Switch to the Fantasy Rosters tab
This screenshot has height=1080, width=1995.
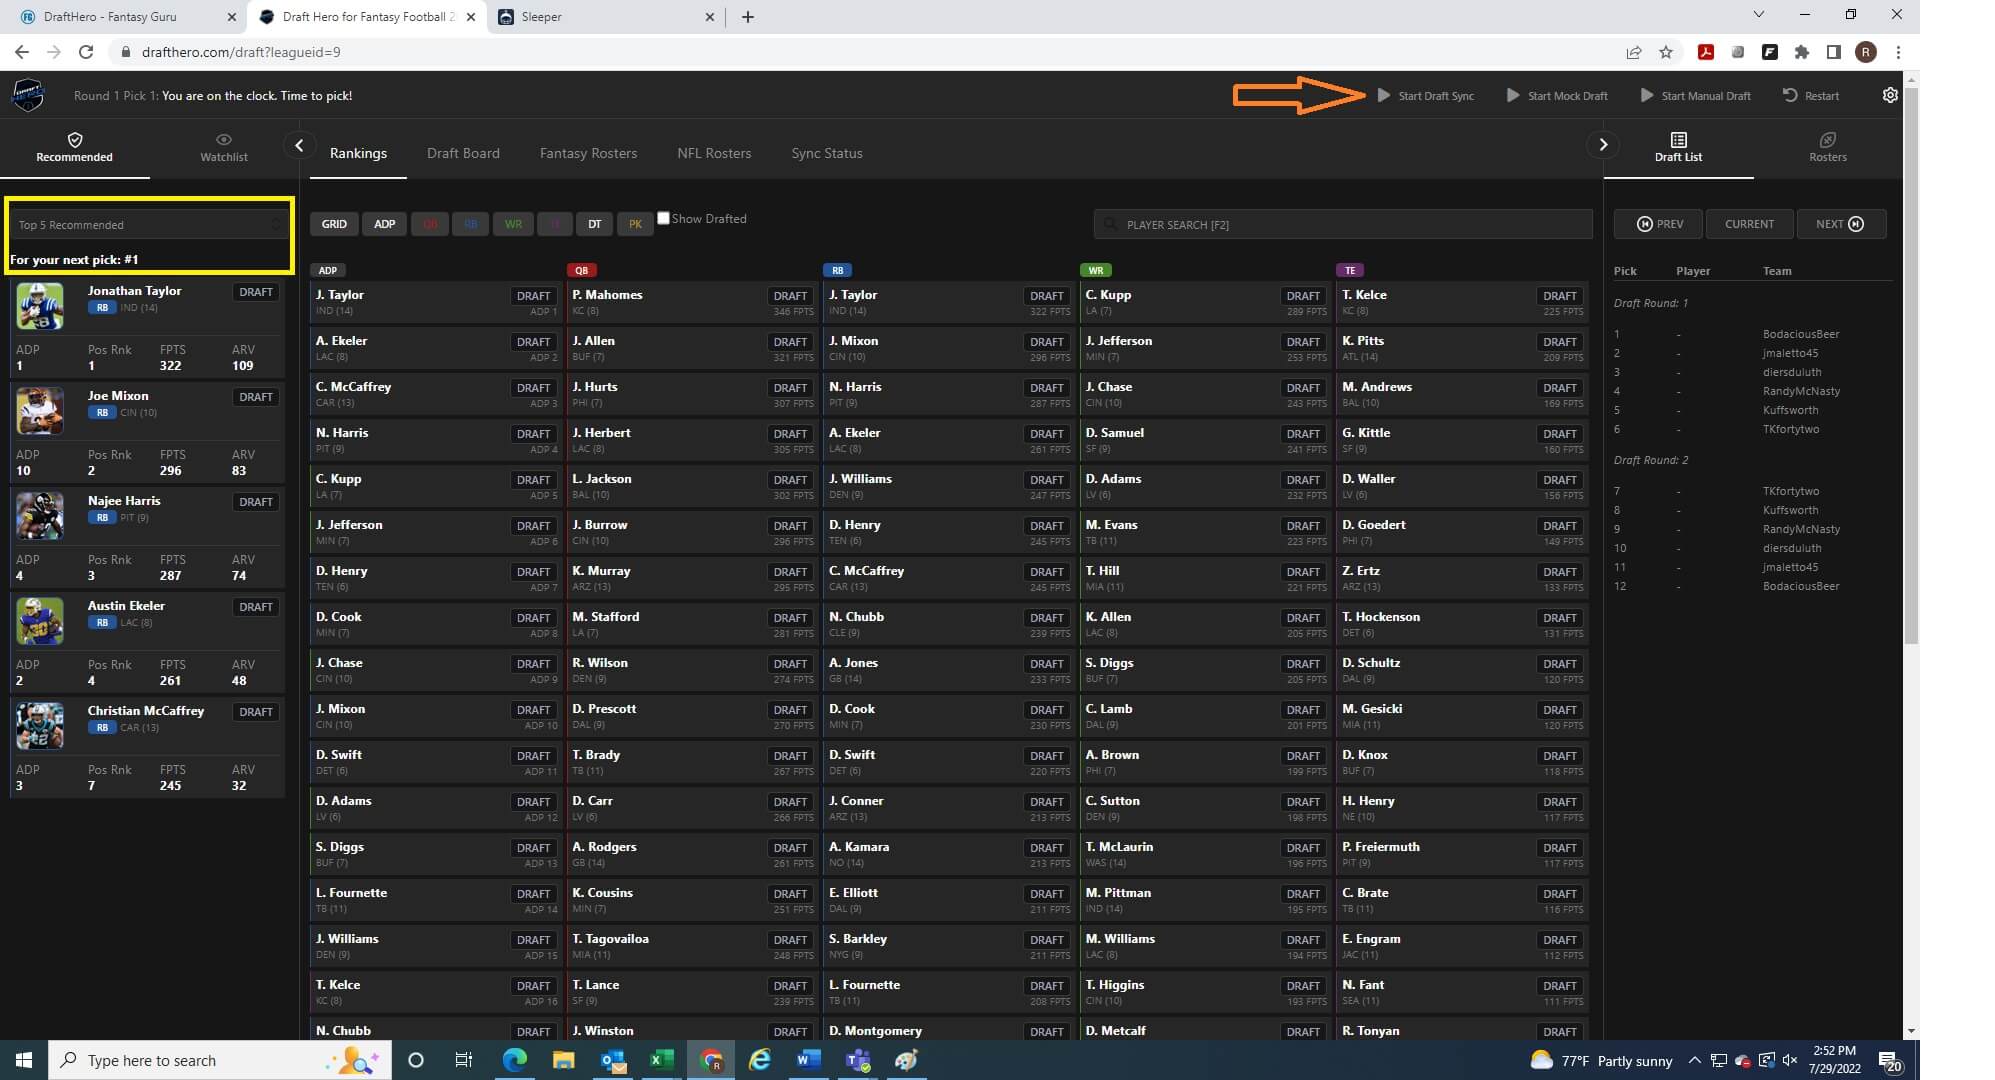588,153
